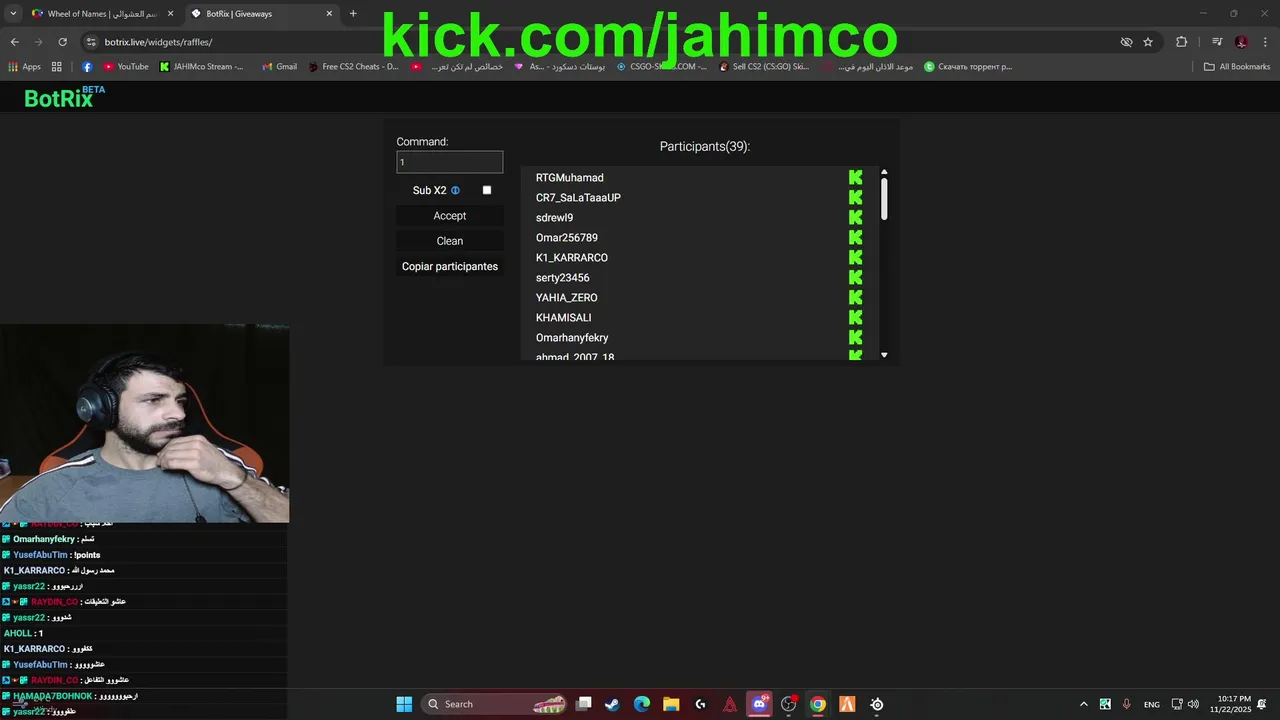Open SteelSeries app in taskbar
1280x720 pixels.
[877, 704]
